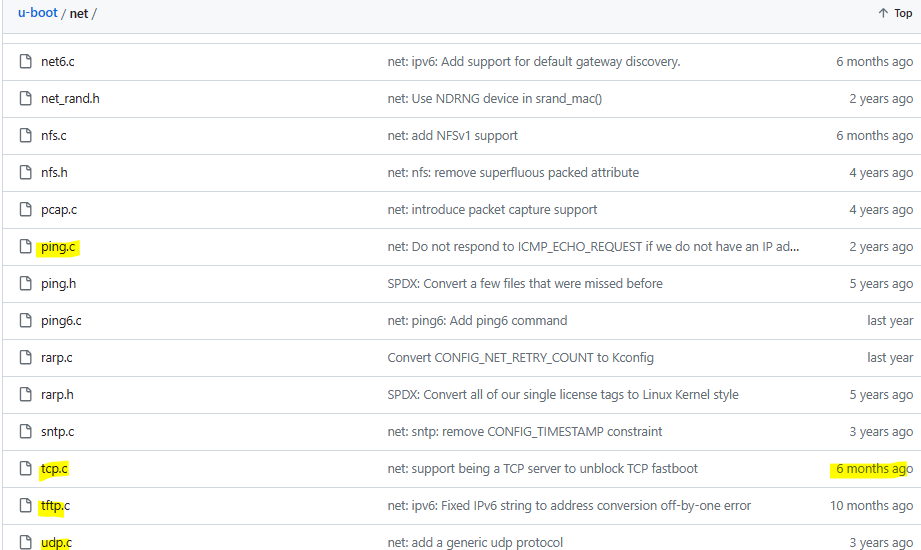
Task: Click the file icon beside sntp.c
Action: click(x=25, y=431)
